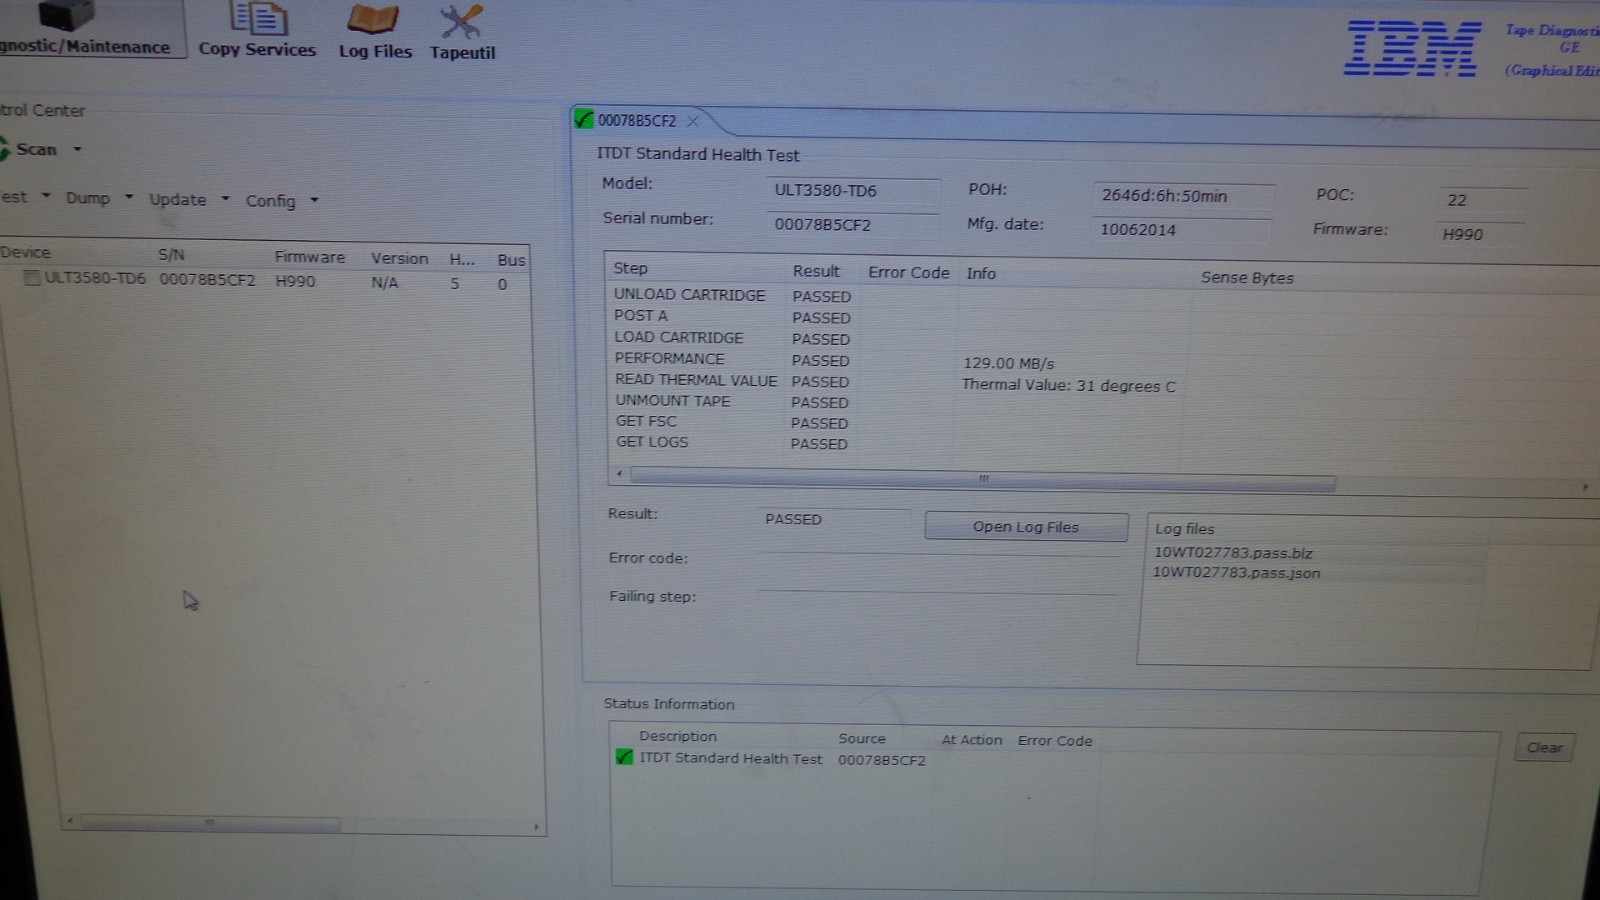1600x900 pixels.
Task: Switch to the 00078B5CF2 tab
Action: [x=637, y=121]
